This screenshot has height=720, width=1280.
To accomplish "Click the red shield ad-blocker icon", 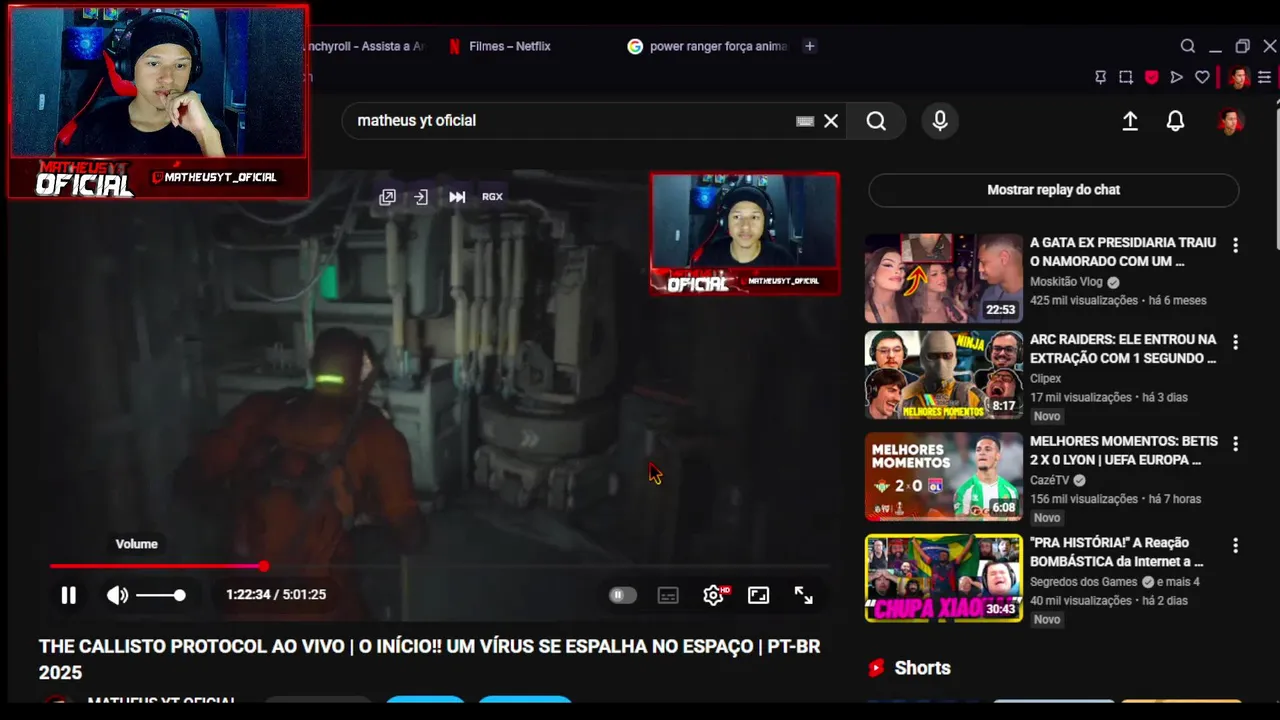I will (x=1152, y=77).
